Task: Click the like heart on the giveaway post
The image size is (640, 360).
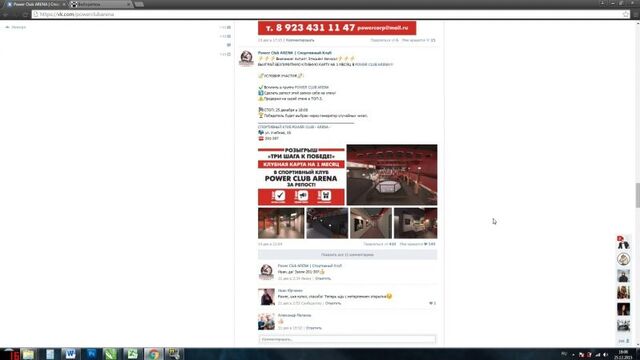Action: click(x=426, y=244)
